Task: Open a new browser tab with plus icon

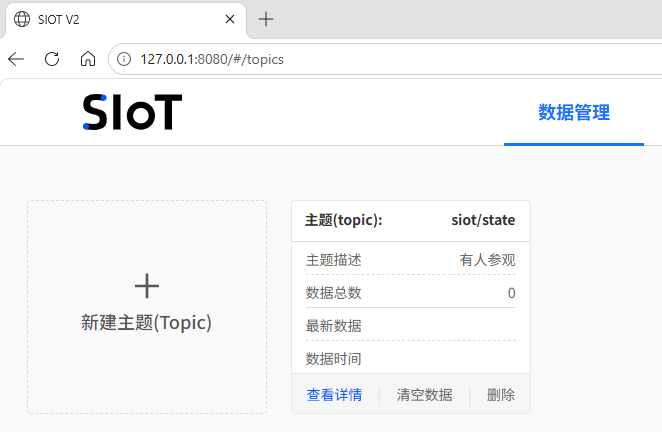Action: [266, 19]
